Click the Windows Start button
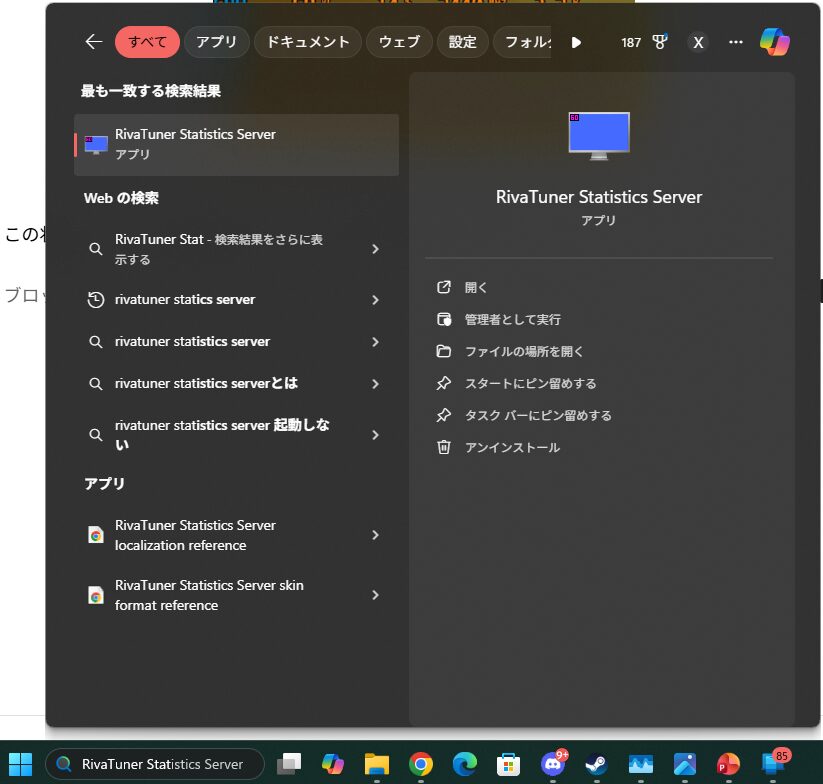 19,763
